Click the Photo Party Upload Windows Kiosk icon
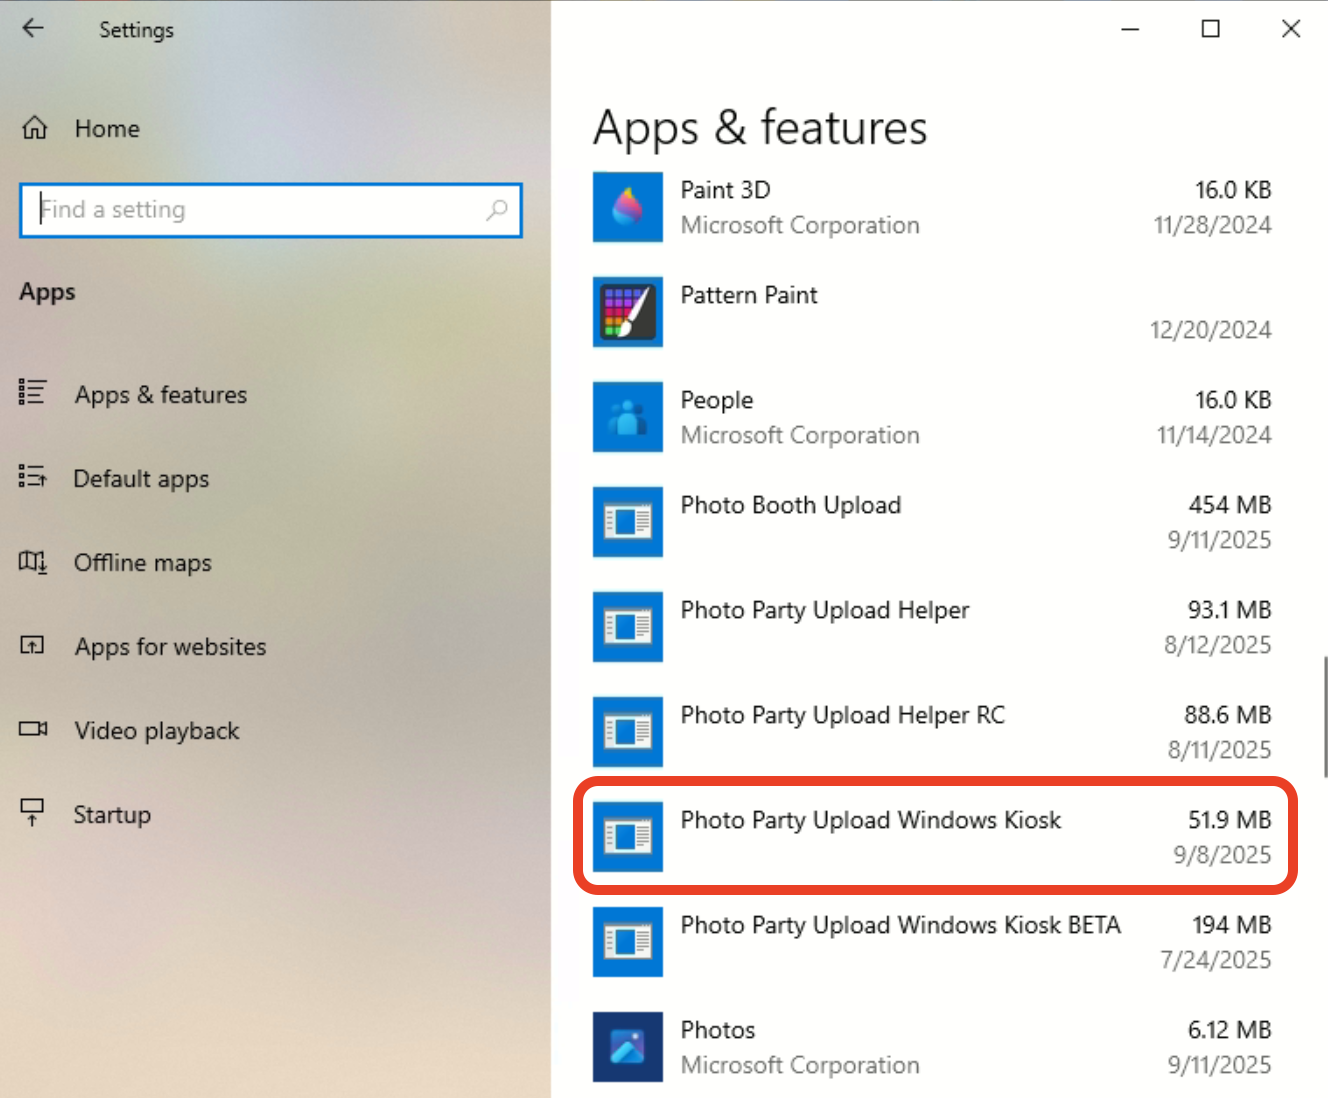The image size is (1328, 1098). coord(628,837)
